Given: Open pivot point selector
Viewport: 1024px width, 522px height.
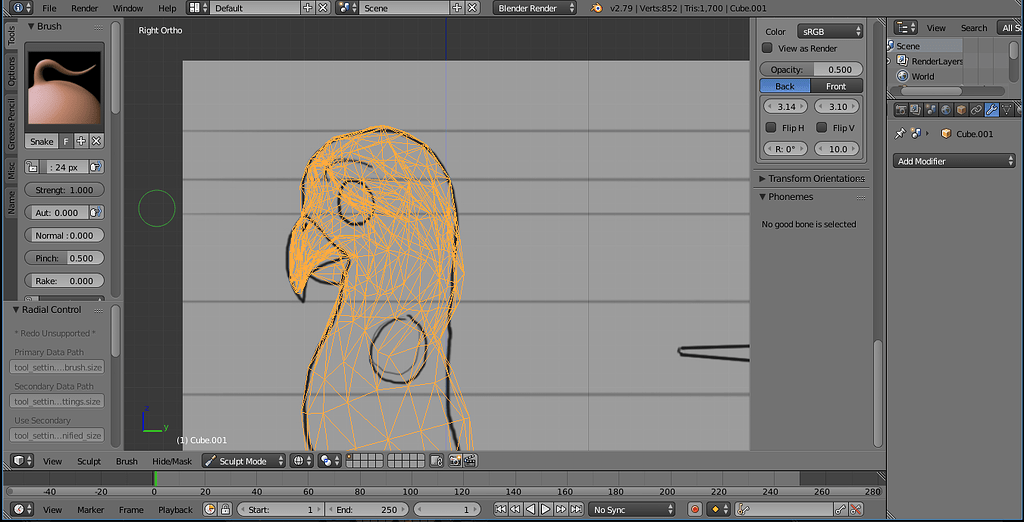Looking at the screenshot, I should (328, 461).
